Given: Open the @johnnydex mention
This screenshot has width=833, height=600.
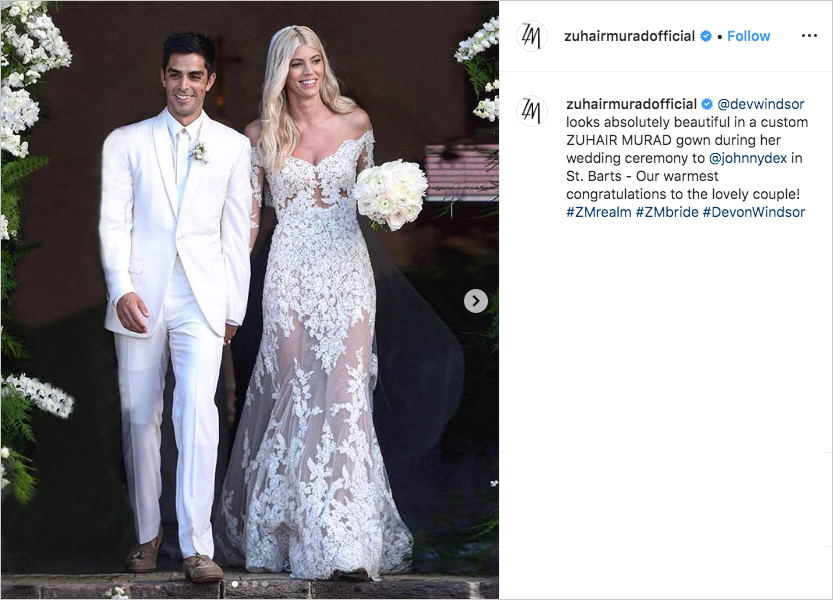Looking at the screenshot, I should click(748, 158).
